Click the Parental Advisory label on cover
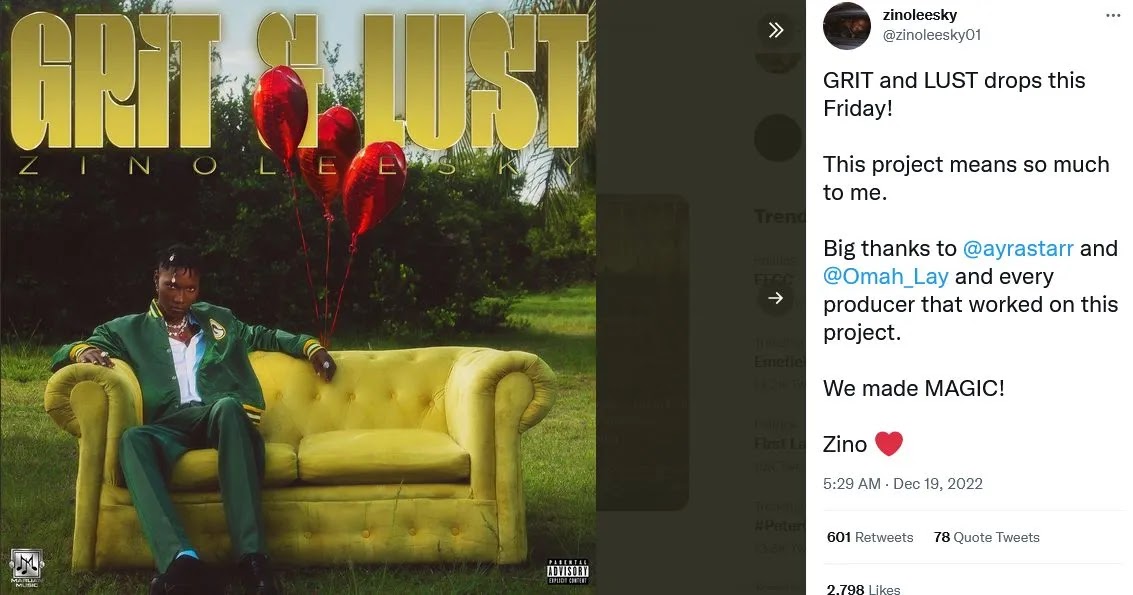 567,571
